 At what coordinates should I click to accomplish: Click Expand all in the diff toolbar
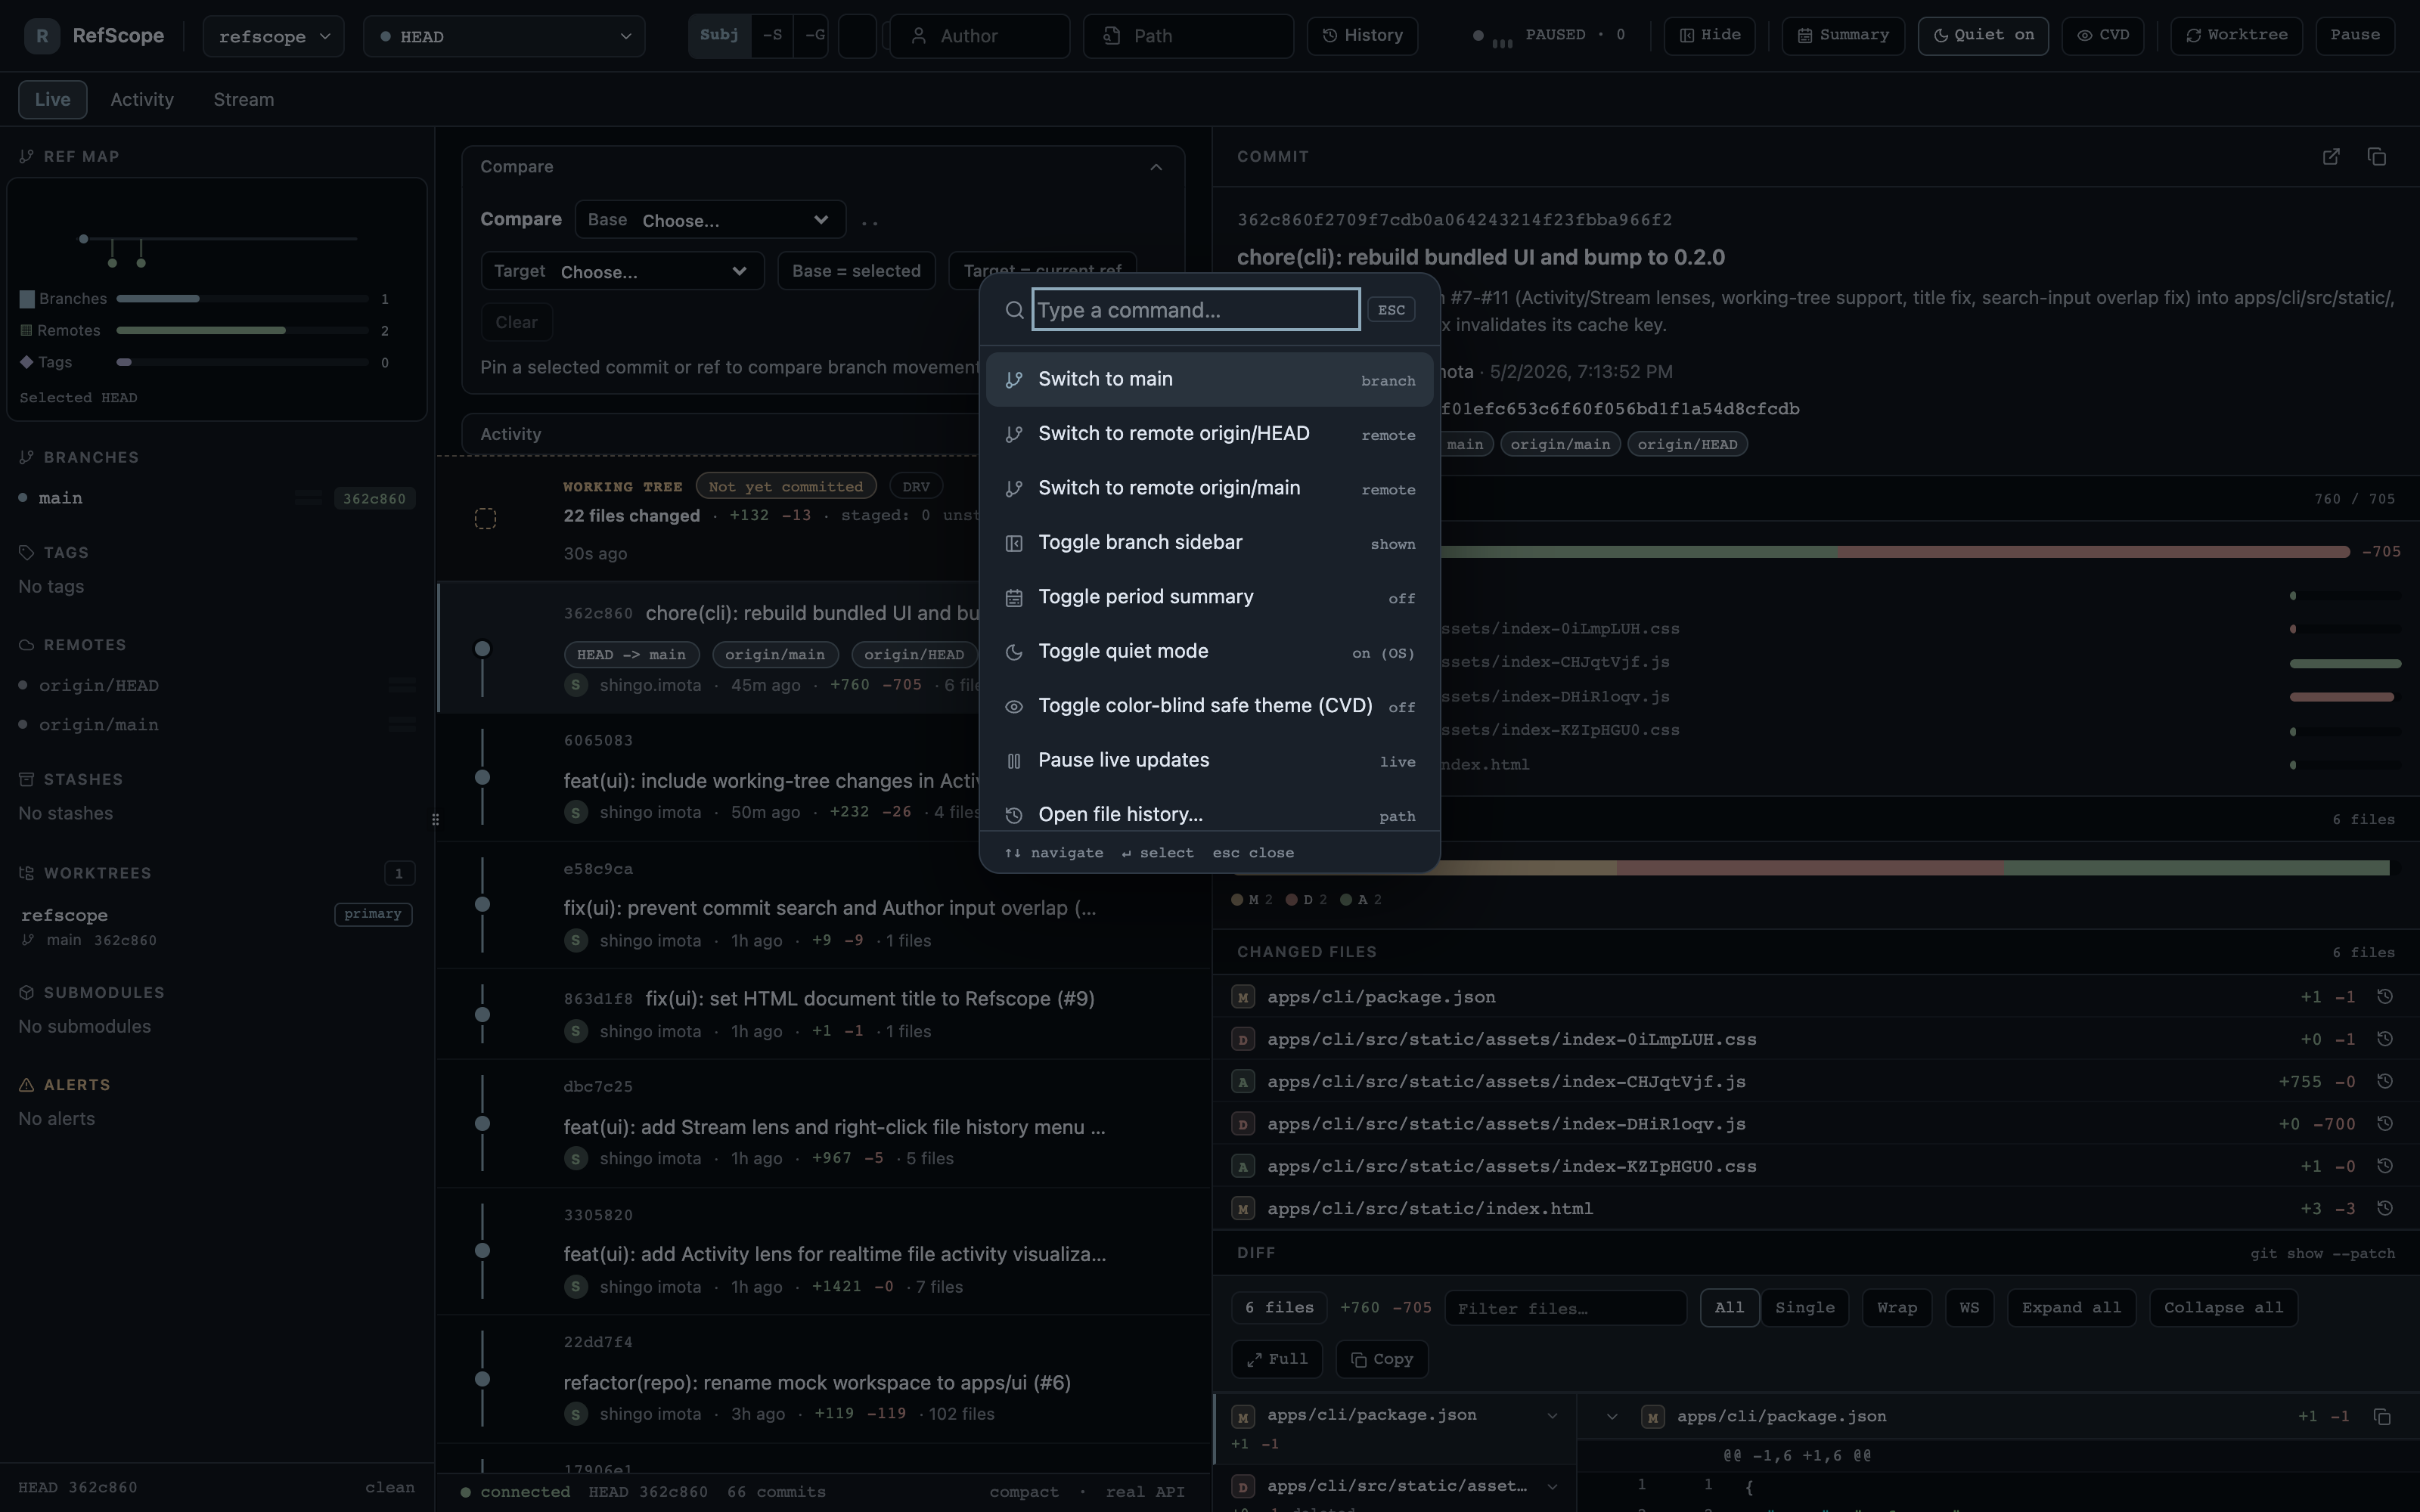click(2071, 1308)
